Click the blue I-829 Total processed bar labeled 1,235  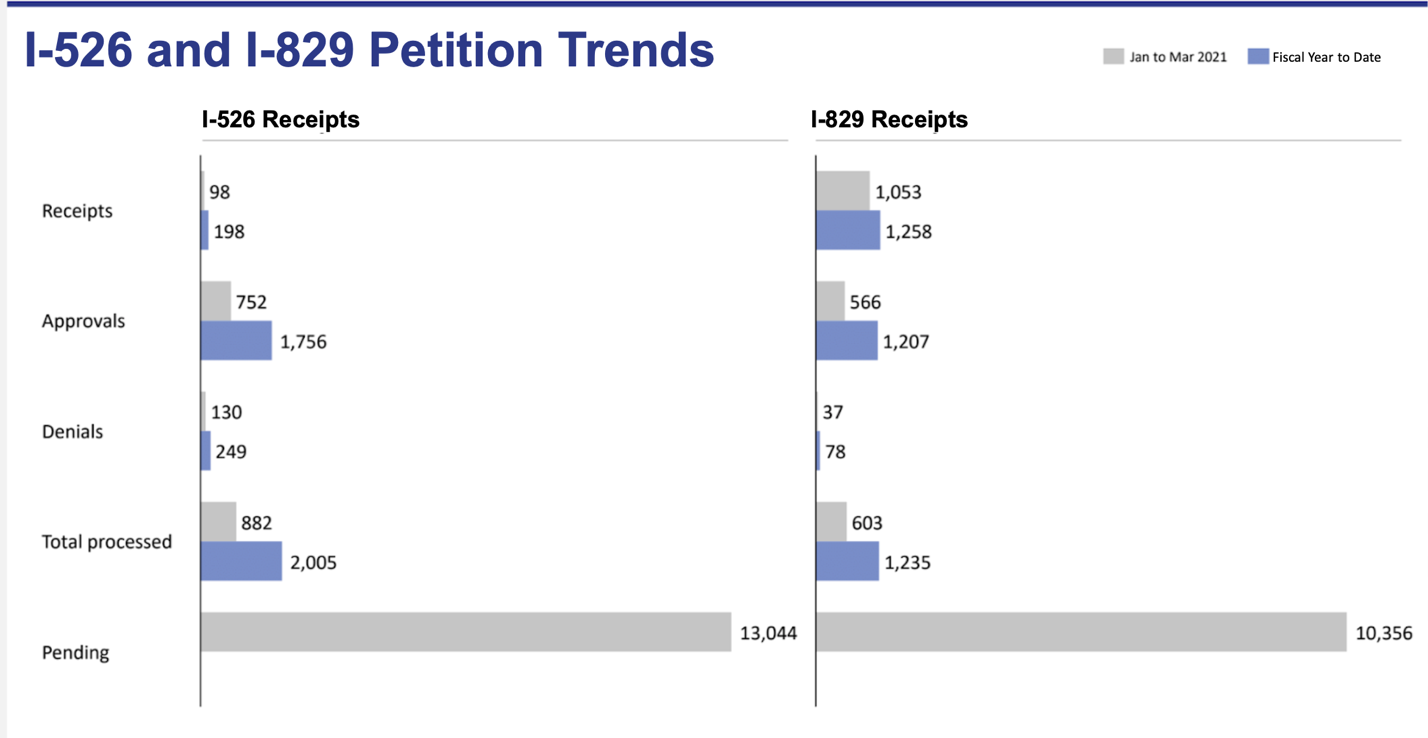pos(847,561)
